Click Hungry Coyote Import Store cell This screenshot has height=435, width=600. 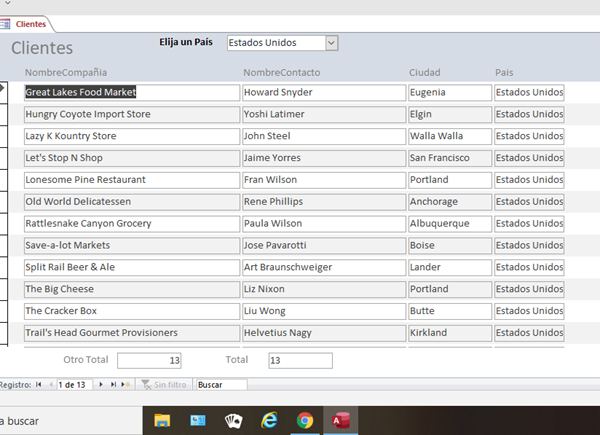point(132,114)
